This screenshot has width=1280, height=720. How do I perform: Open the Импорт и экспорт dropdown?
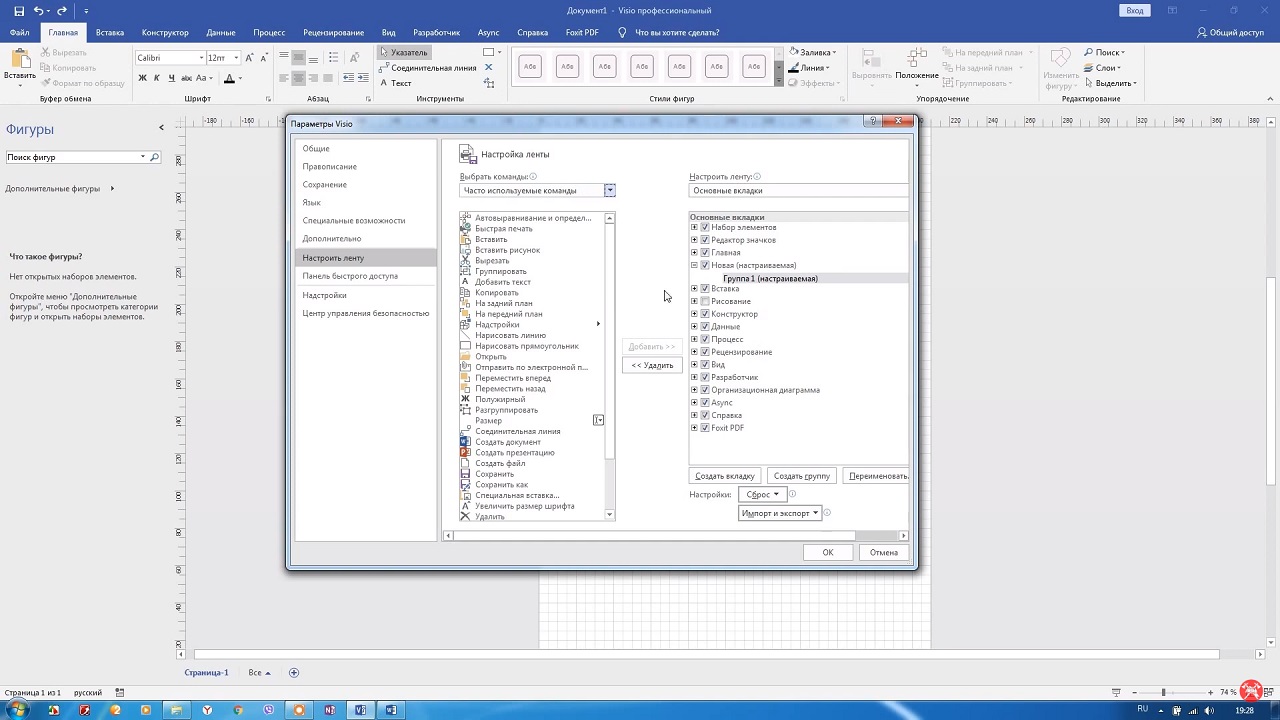point(780,513)
